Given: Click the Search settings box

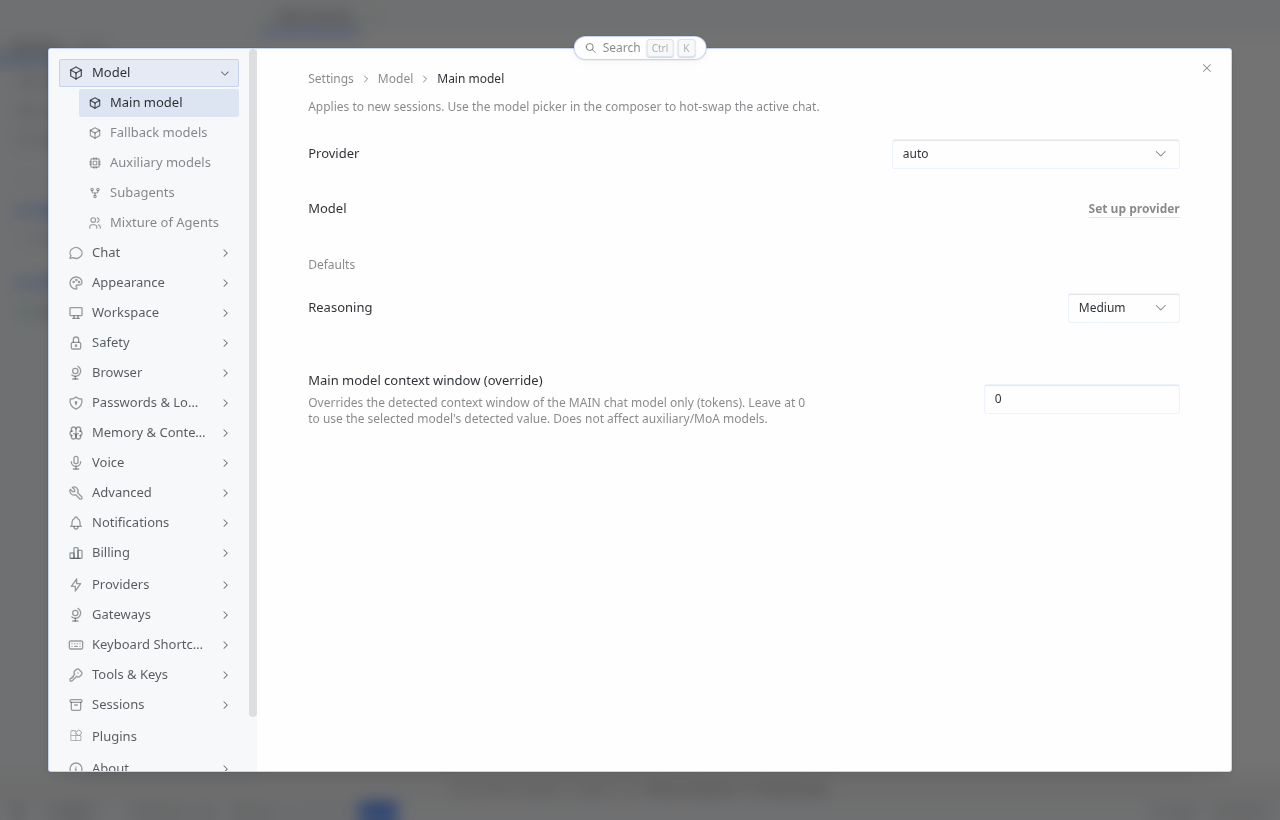Looking at the screenshot, I should tap(640, 48).
